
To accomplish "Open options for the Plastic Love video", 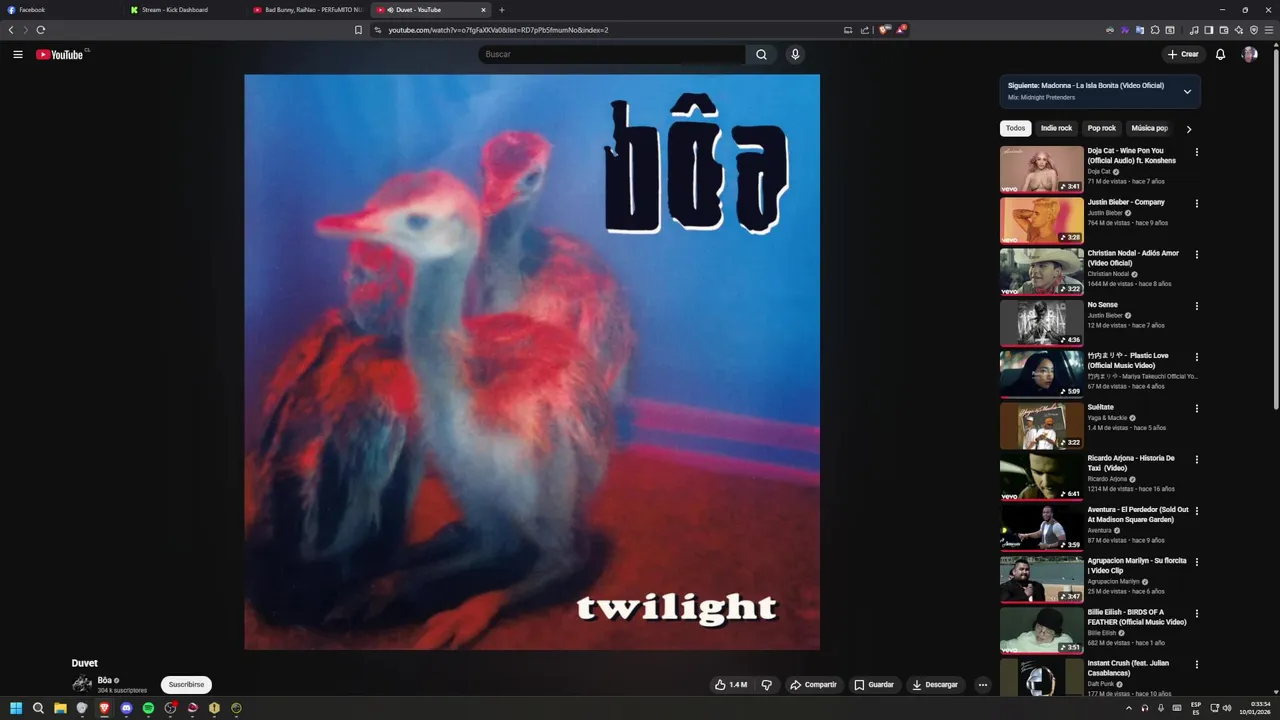I will 1196,357.
